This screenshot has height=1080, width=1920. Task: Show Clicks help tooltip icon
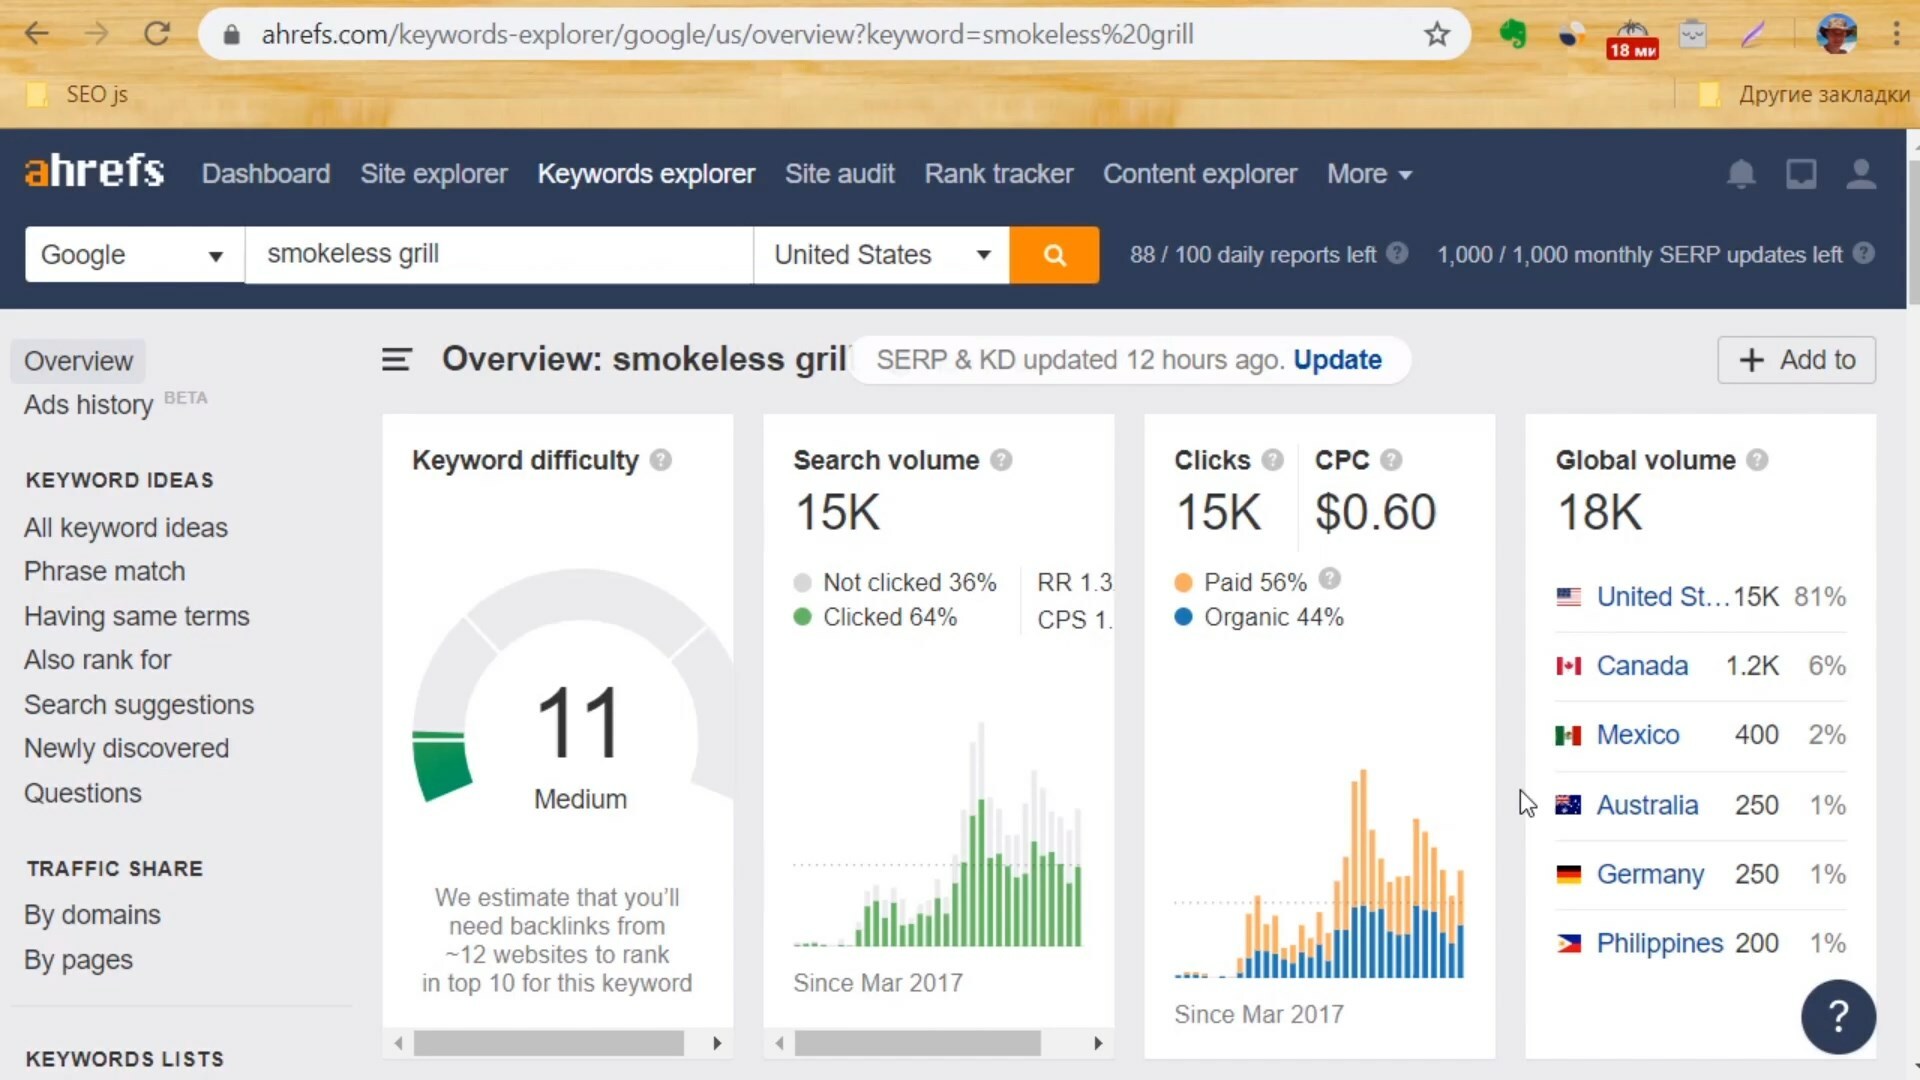(x=1272, y=460)
